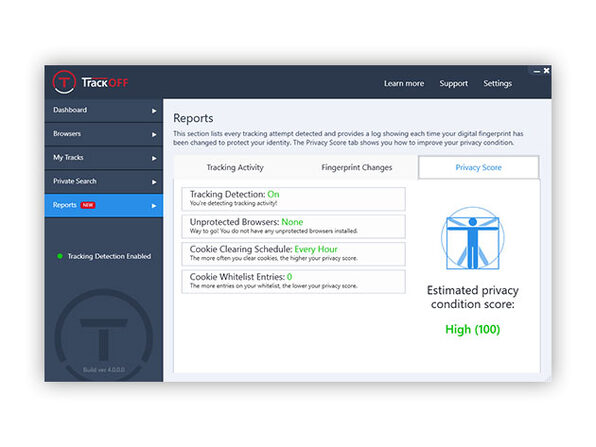The height and width of the screenshot is (447, 596).
Task: Click the TrackOFF logo icon in header
Action: click(x=64, y=82)
